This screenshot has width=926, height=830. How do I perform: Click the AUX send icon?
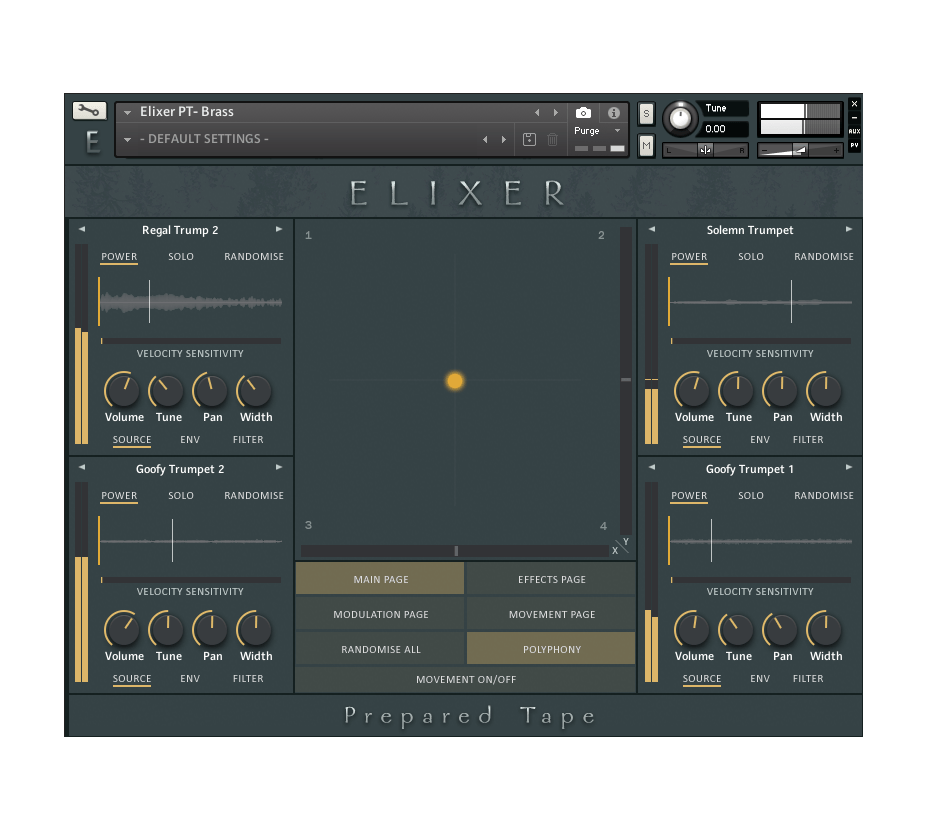855,130
